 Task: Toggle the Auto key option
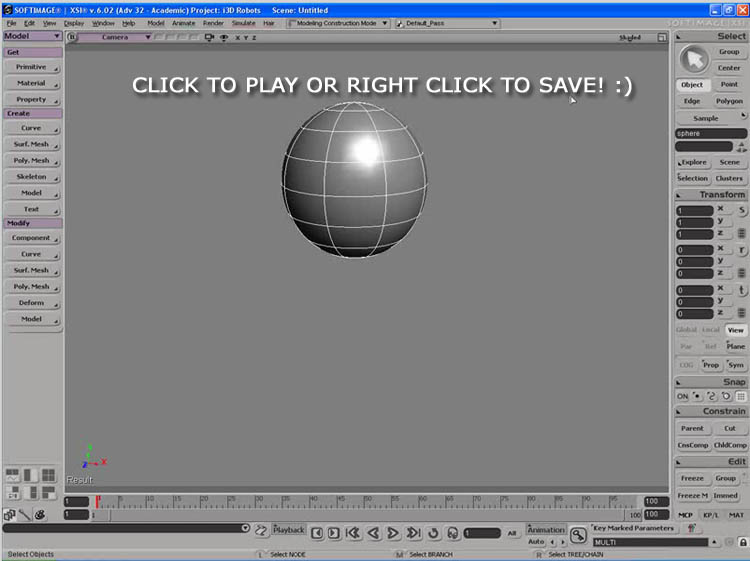[x=536, y=542]
